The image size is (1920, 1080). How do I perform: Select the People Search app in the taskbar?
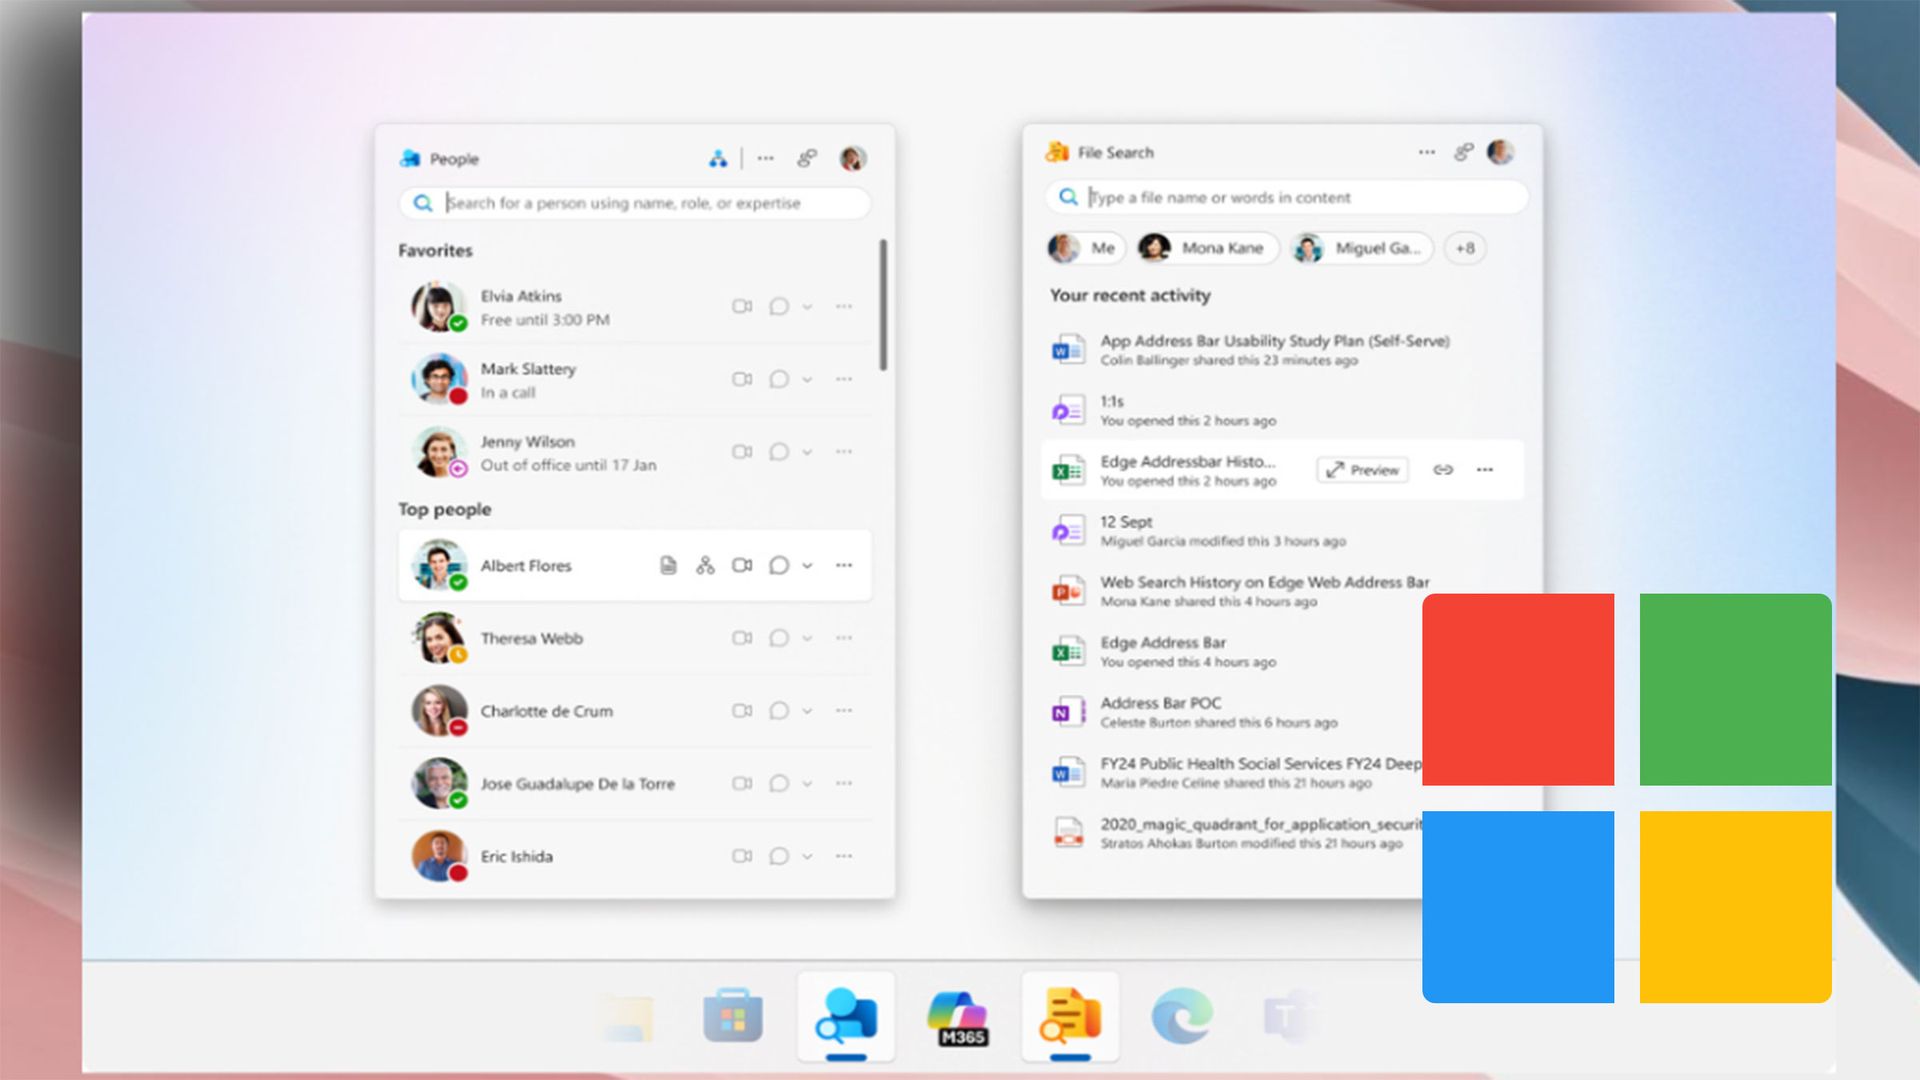[x=845, y=1016]
